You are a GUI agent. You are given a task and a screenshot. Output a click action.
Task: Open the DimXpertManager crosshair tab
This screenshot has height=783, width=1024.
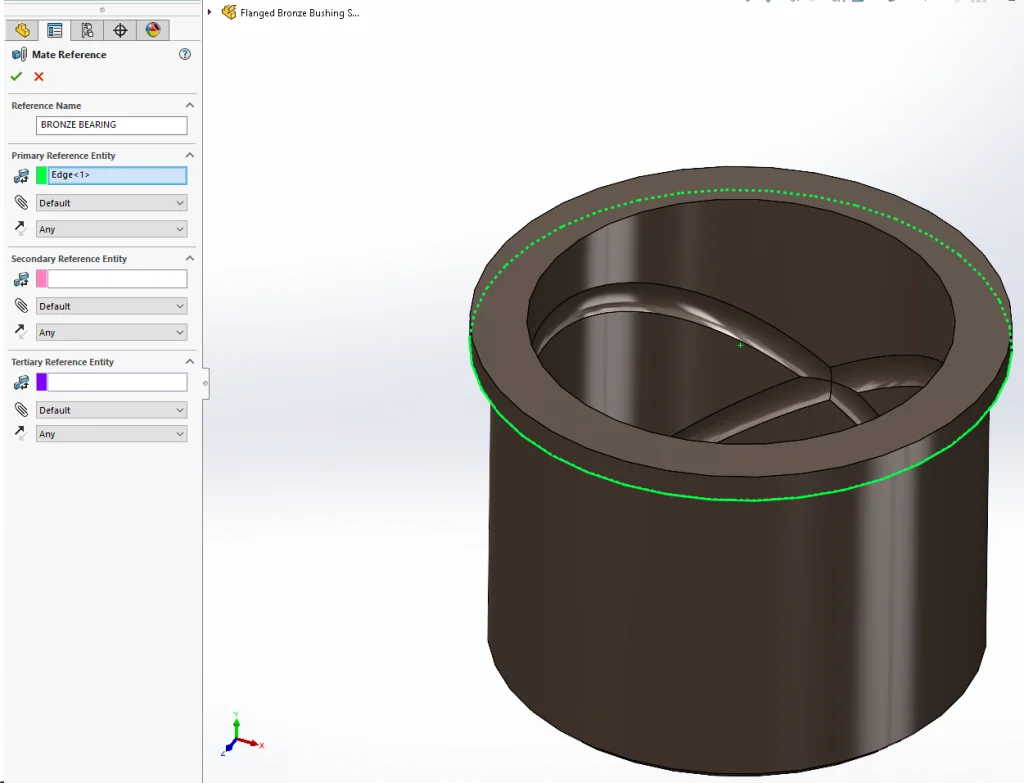120,30
